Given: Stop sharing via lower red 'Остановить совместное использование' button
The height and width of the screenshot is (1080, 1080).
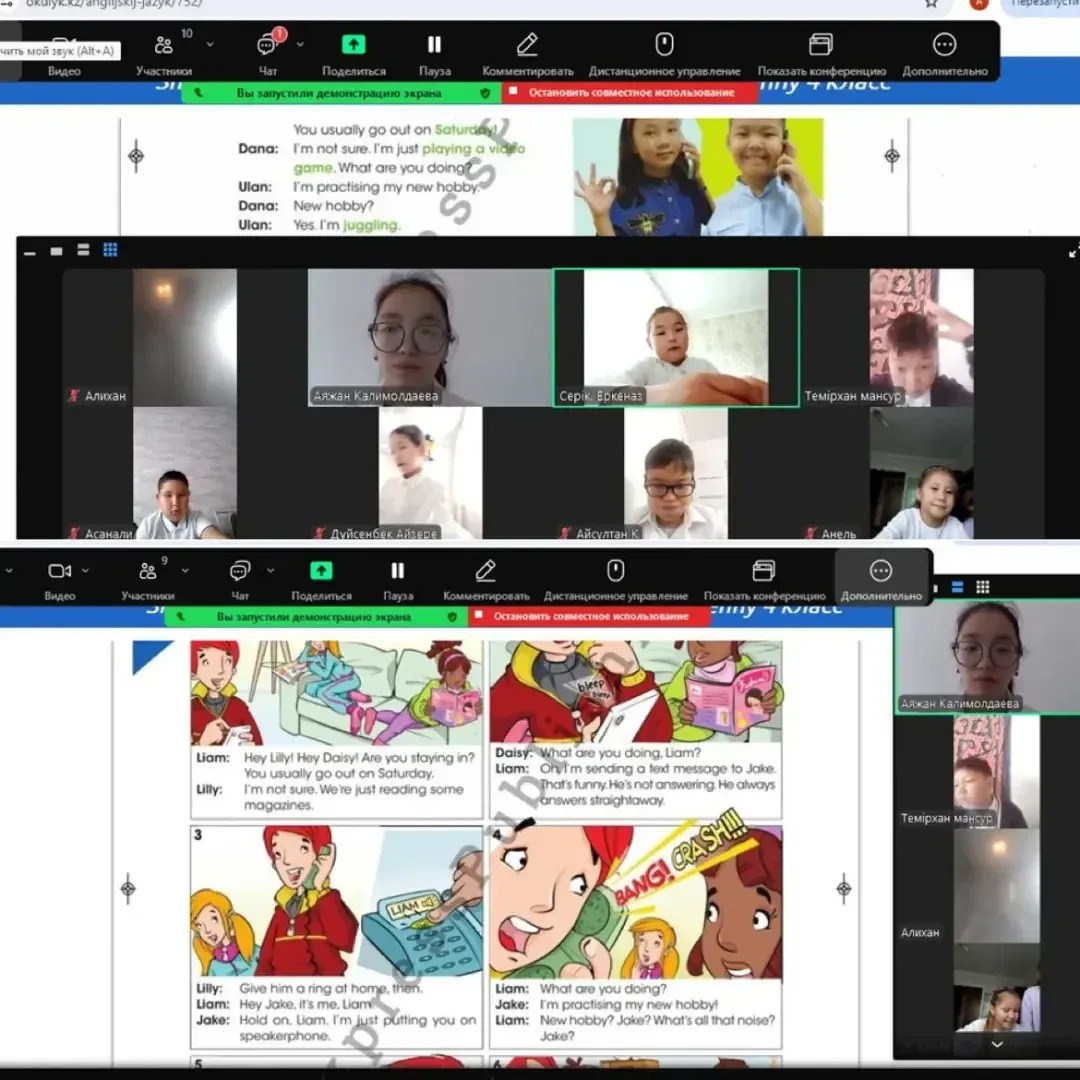Looking at the screenshot, I should coord(590,616).
